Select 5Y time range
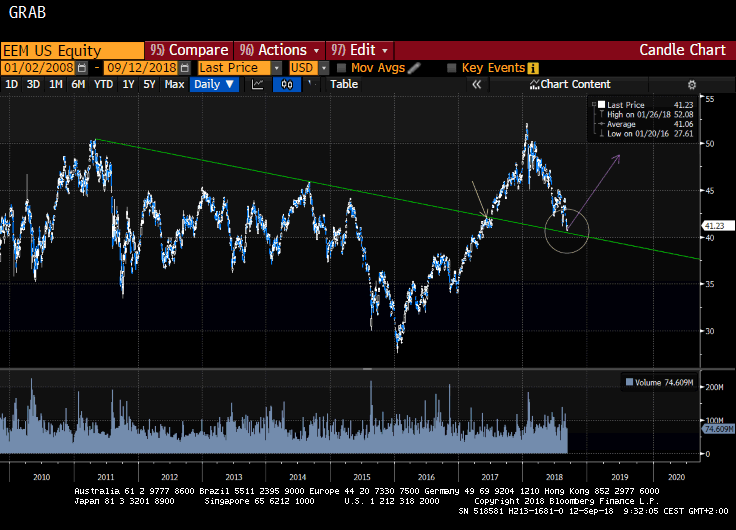 [x=149, y=84]
